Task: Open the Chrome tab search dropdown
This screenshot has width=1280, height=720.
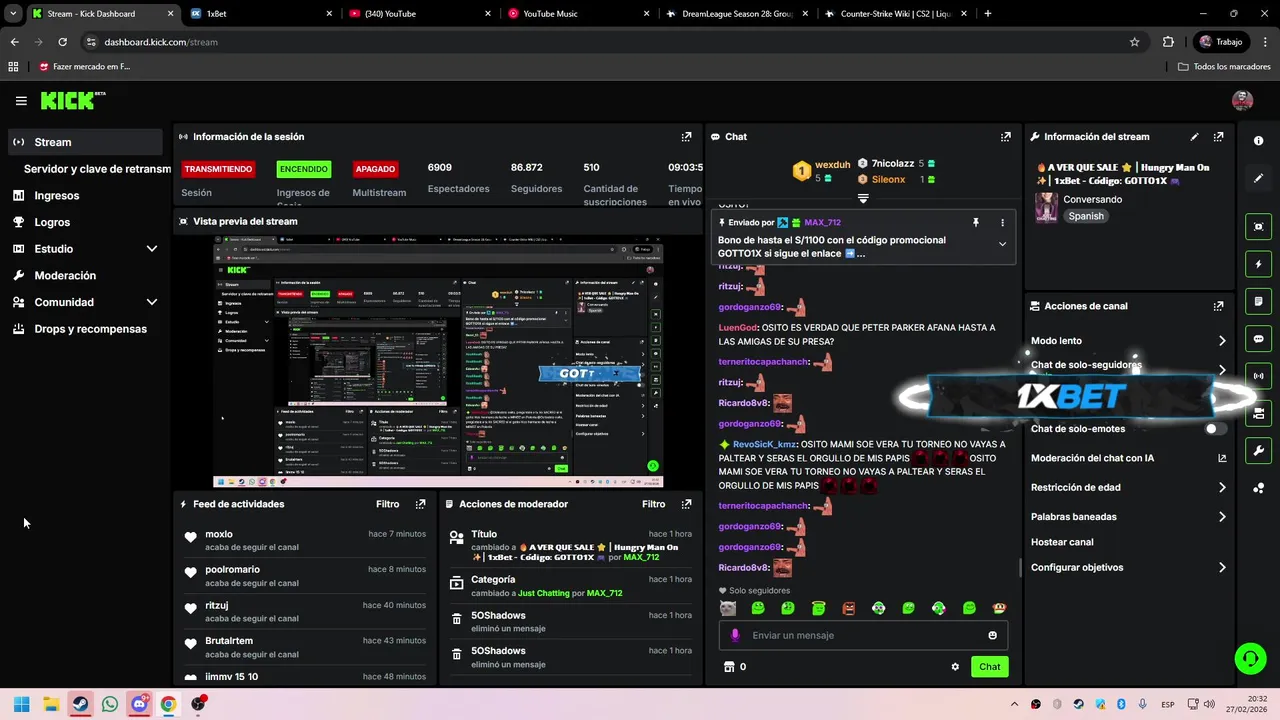Action: 13,13
